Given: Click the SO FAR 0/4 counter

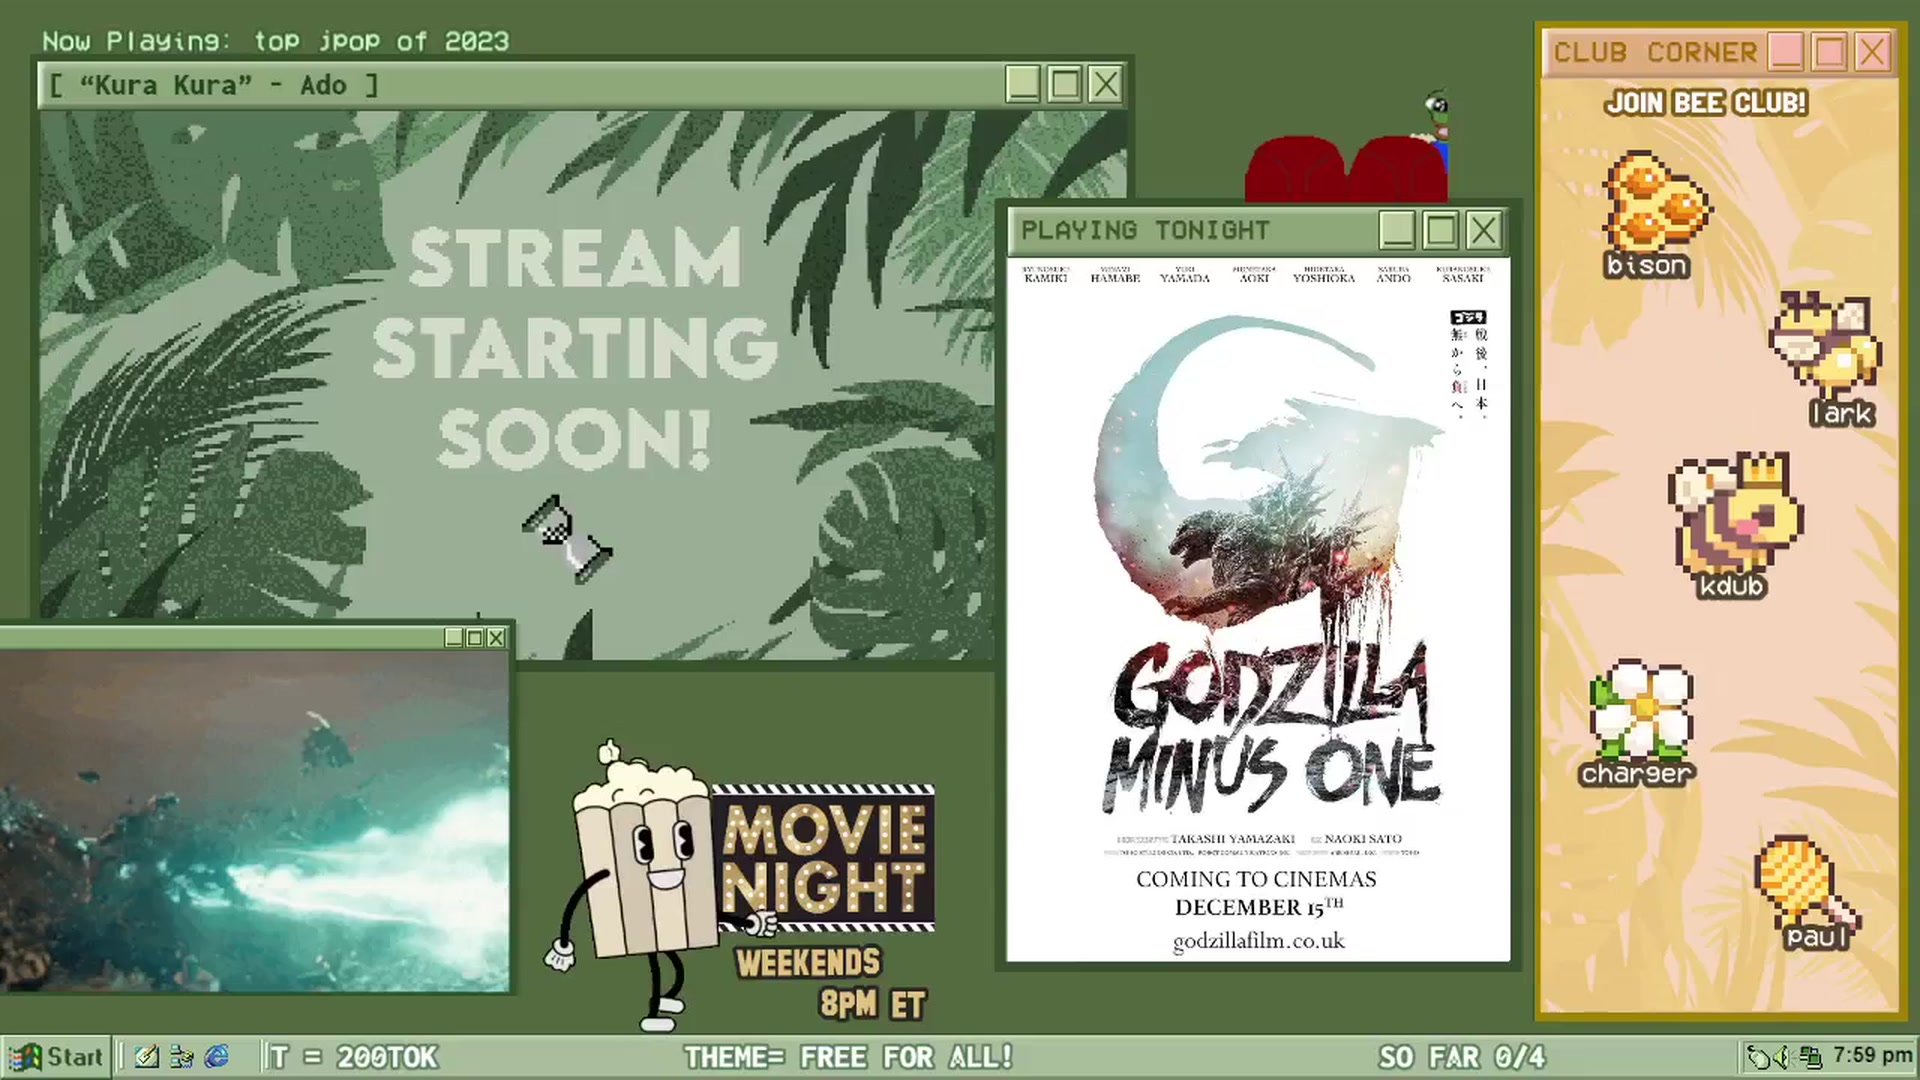Looking at the screenshot, I should [x=1462, y=1057].
